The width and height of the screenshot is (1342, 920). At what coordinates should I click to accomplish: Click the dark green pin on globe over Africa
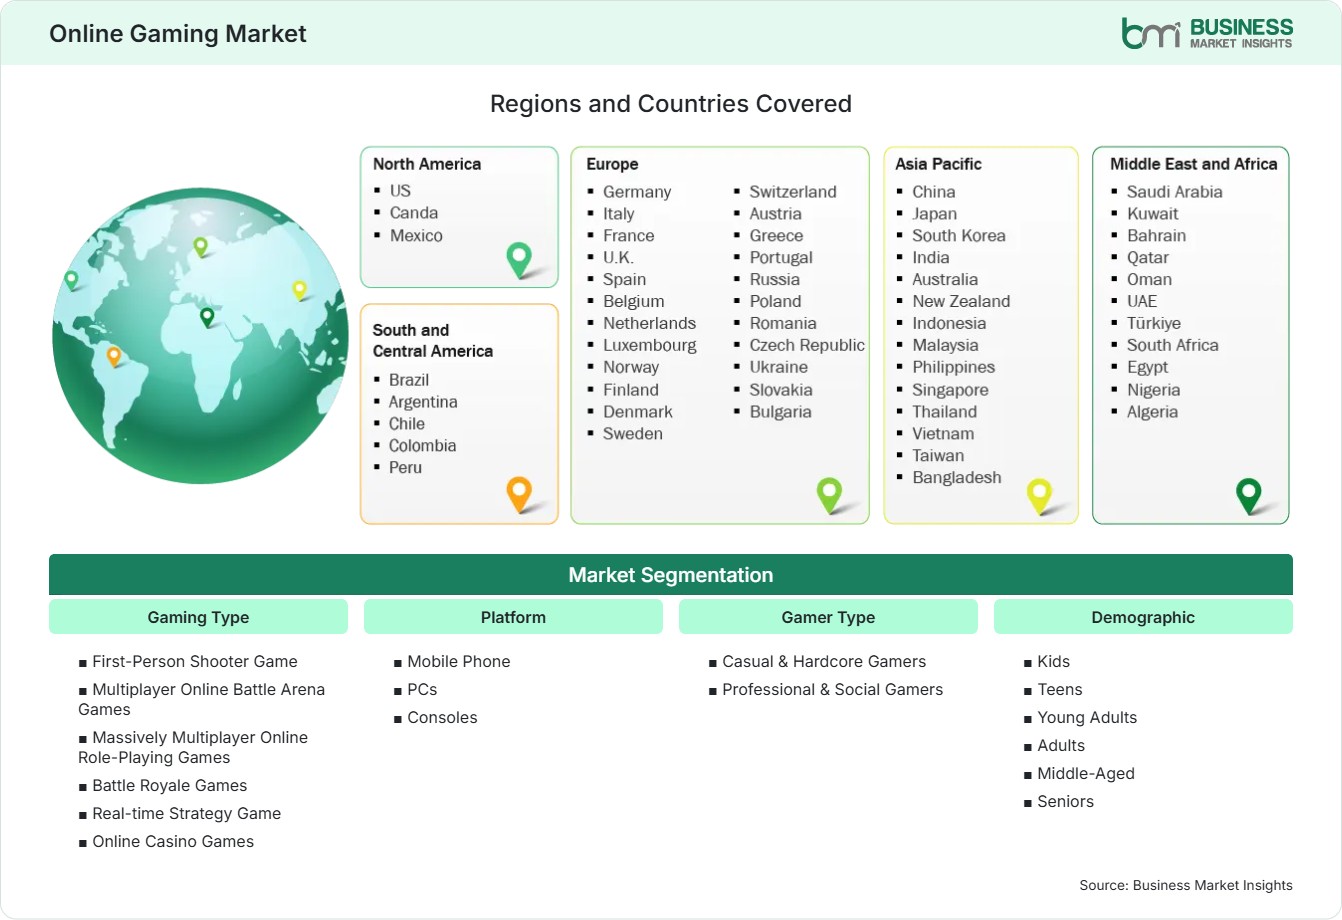[207, 318]
